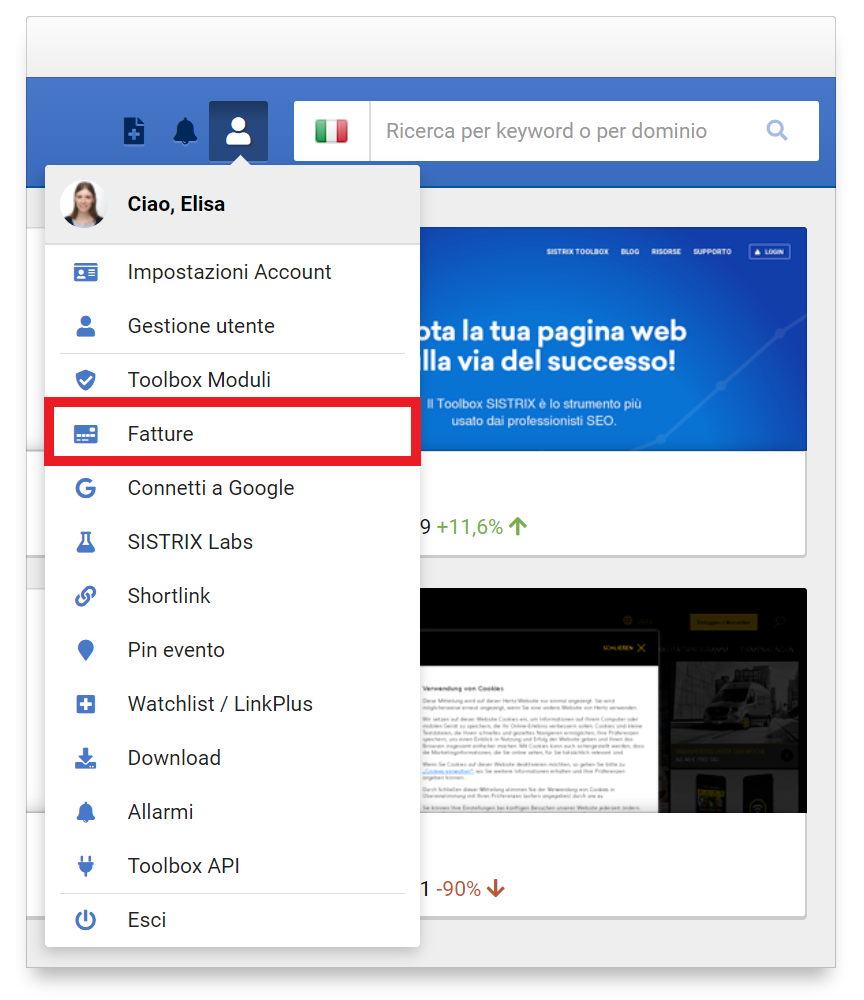Click the Google G icon
The image size is (864, 1000).
point(86,488)
